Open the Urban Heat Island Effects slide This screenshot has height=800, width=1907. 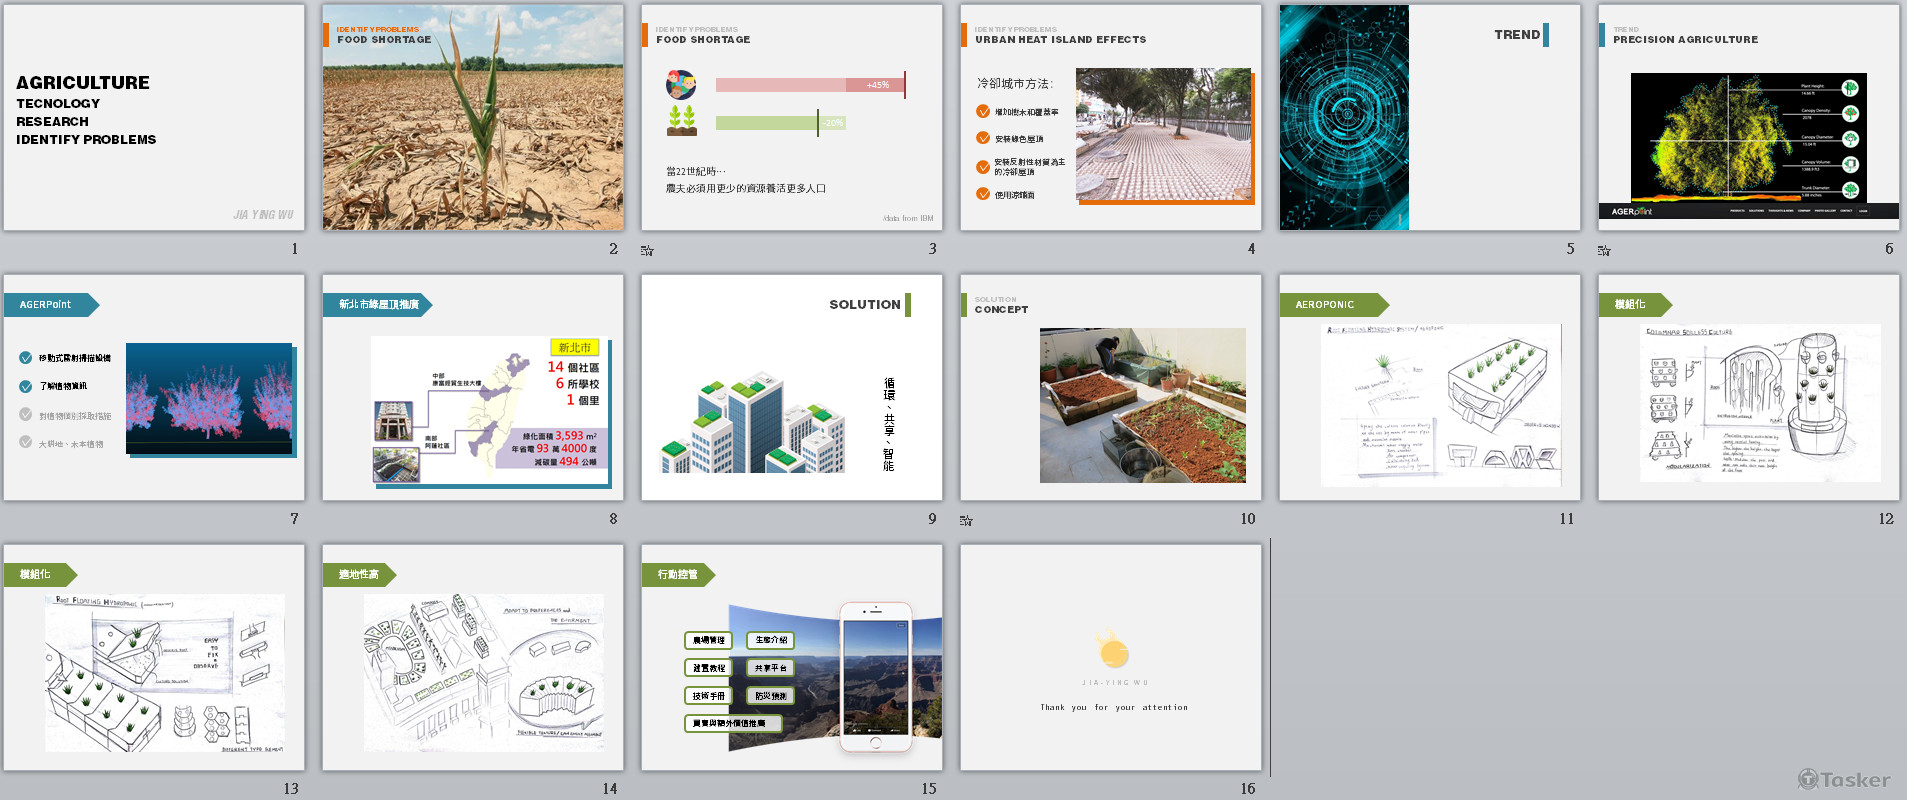coord(1110,118)
